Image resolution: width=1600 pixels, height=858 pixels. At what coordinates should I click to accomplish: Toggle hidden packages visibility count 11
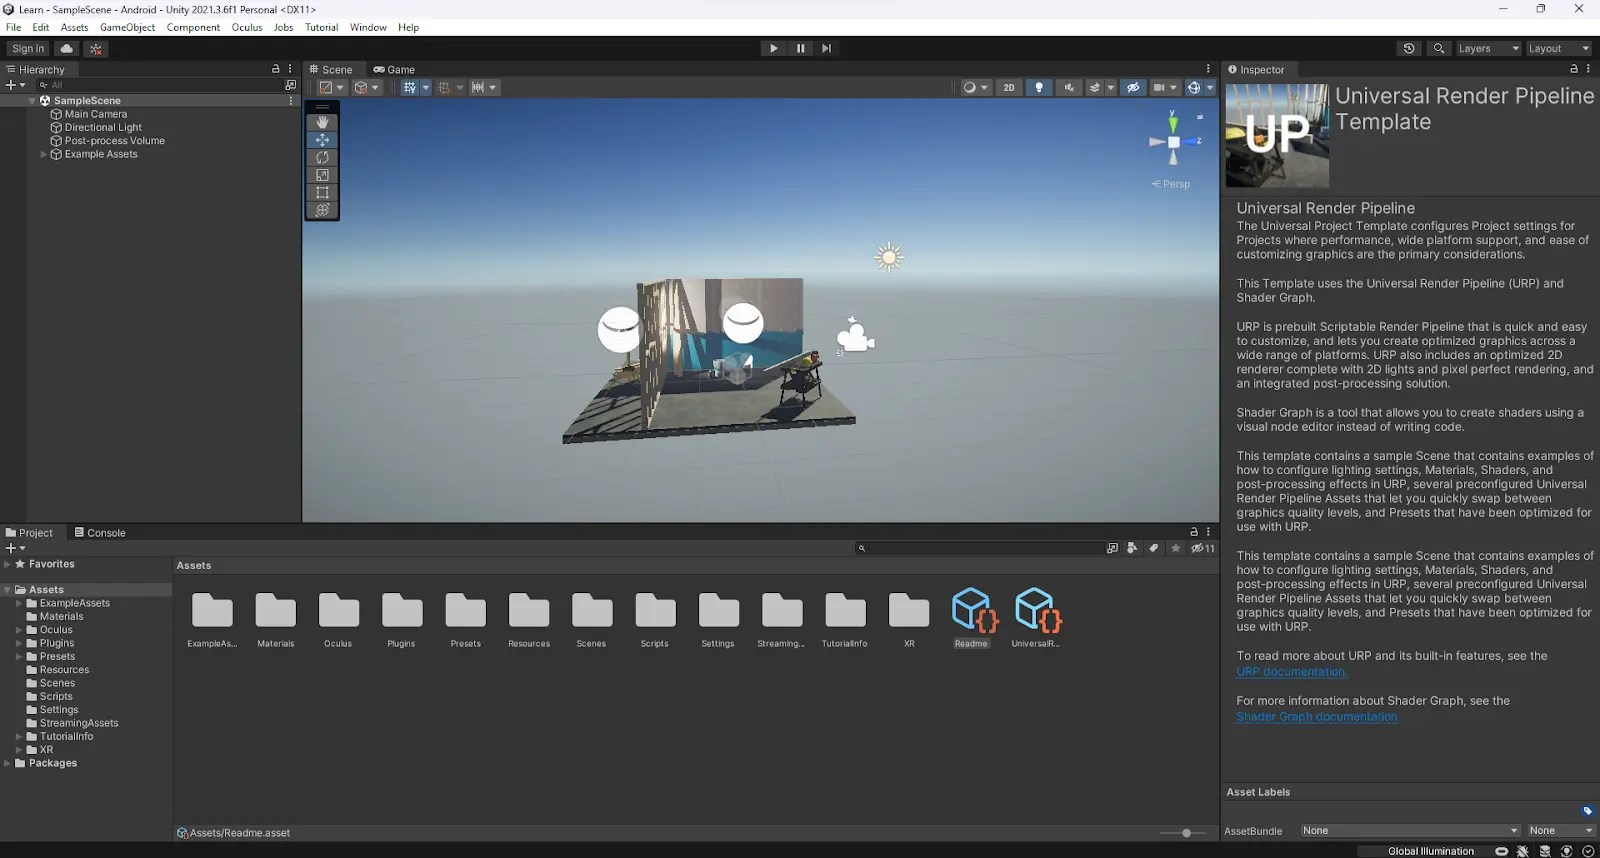1203,548
